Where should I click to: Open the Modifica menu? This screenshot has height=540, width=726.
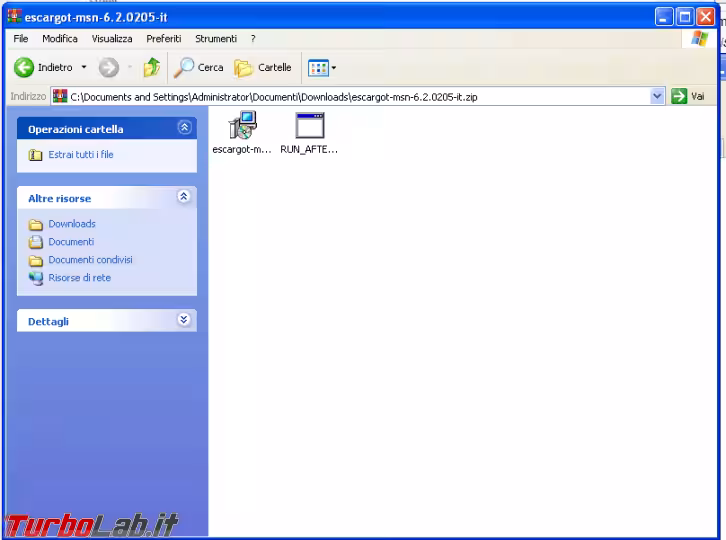[x=60, y=39]
